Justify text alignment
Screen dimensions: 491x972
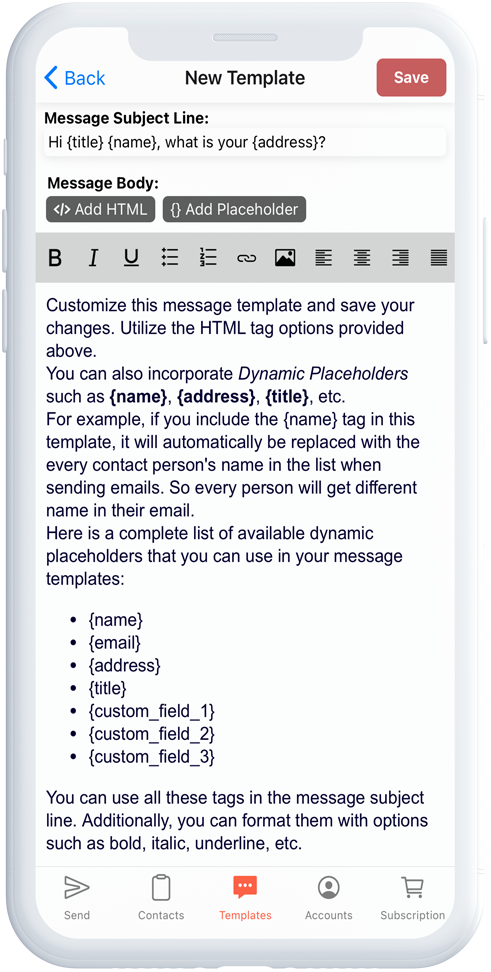438,257
